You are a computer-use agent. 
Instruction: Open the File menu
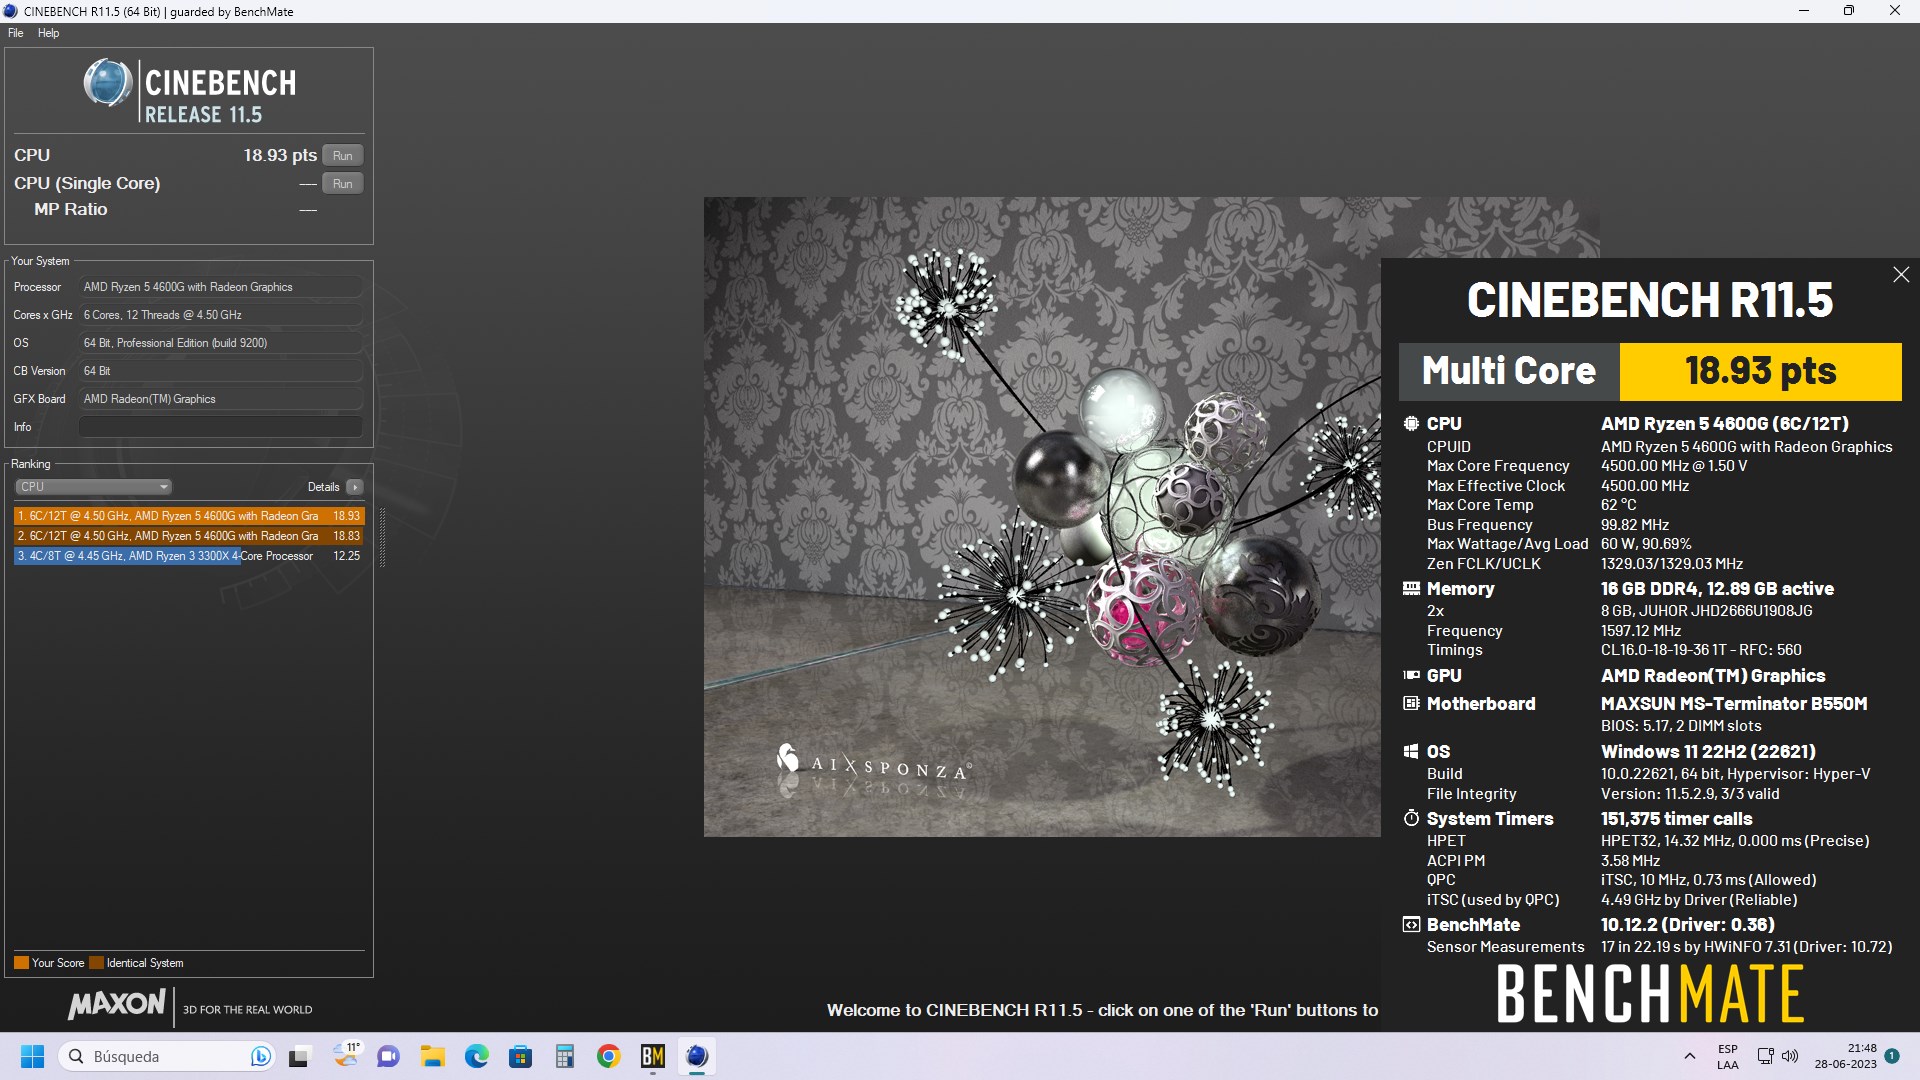pos(15,33)
